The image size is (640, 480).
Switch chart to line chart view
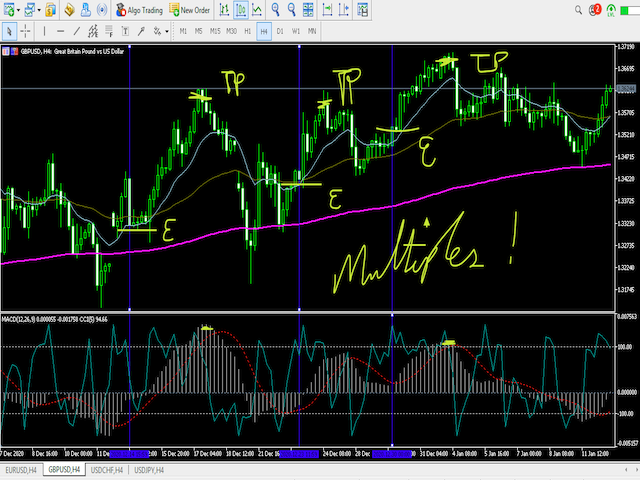click(x=258, y=11)
